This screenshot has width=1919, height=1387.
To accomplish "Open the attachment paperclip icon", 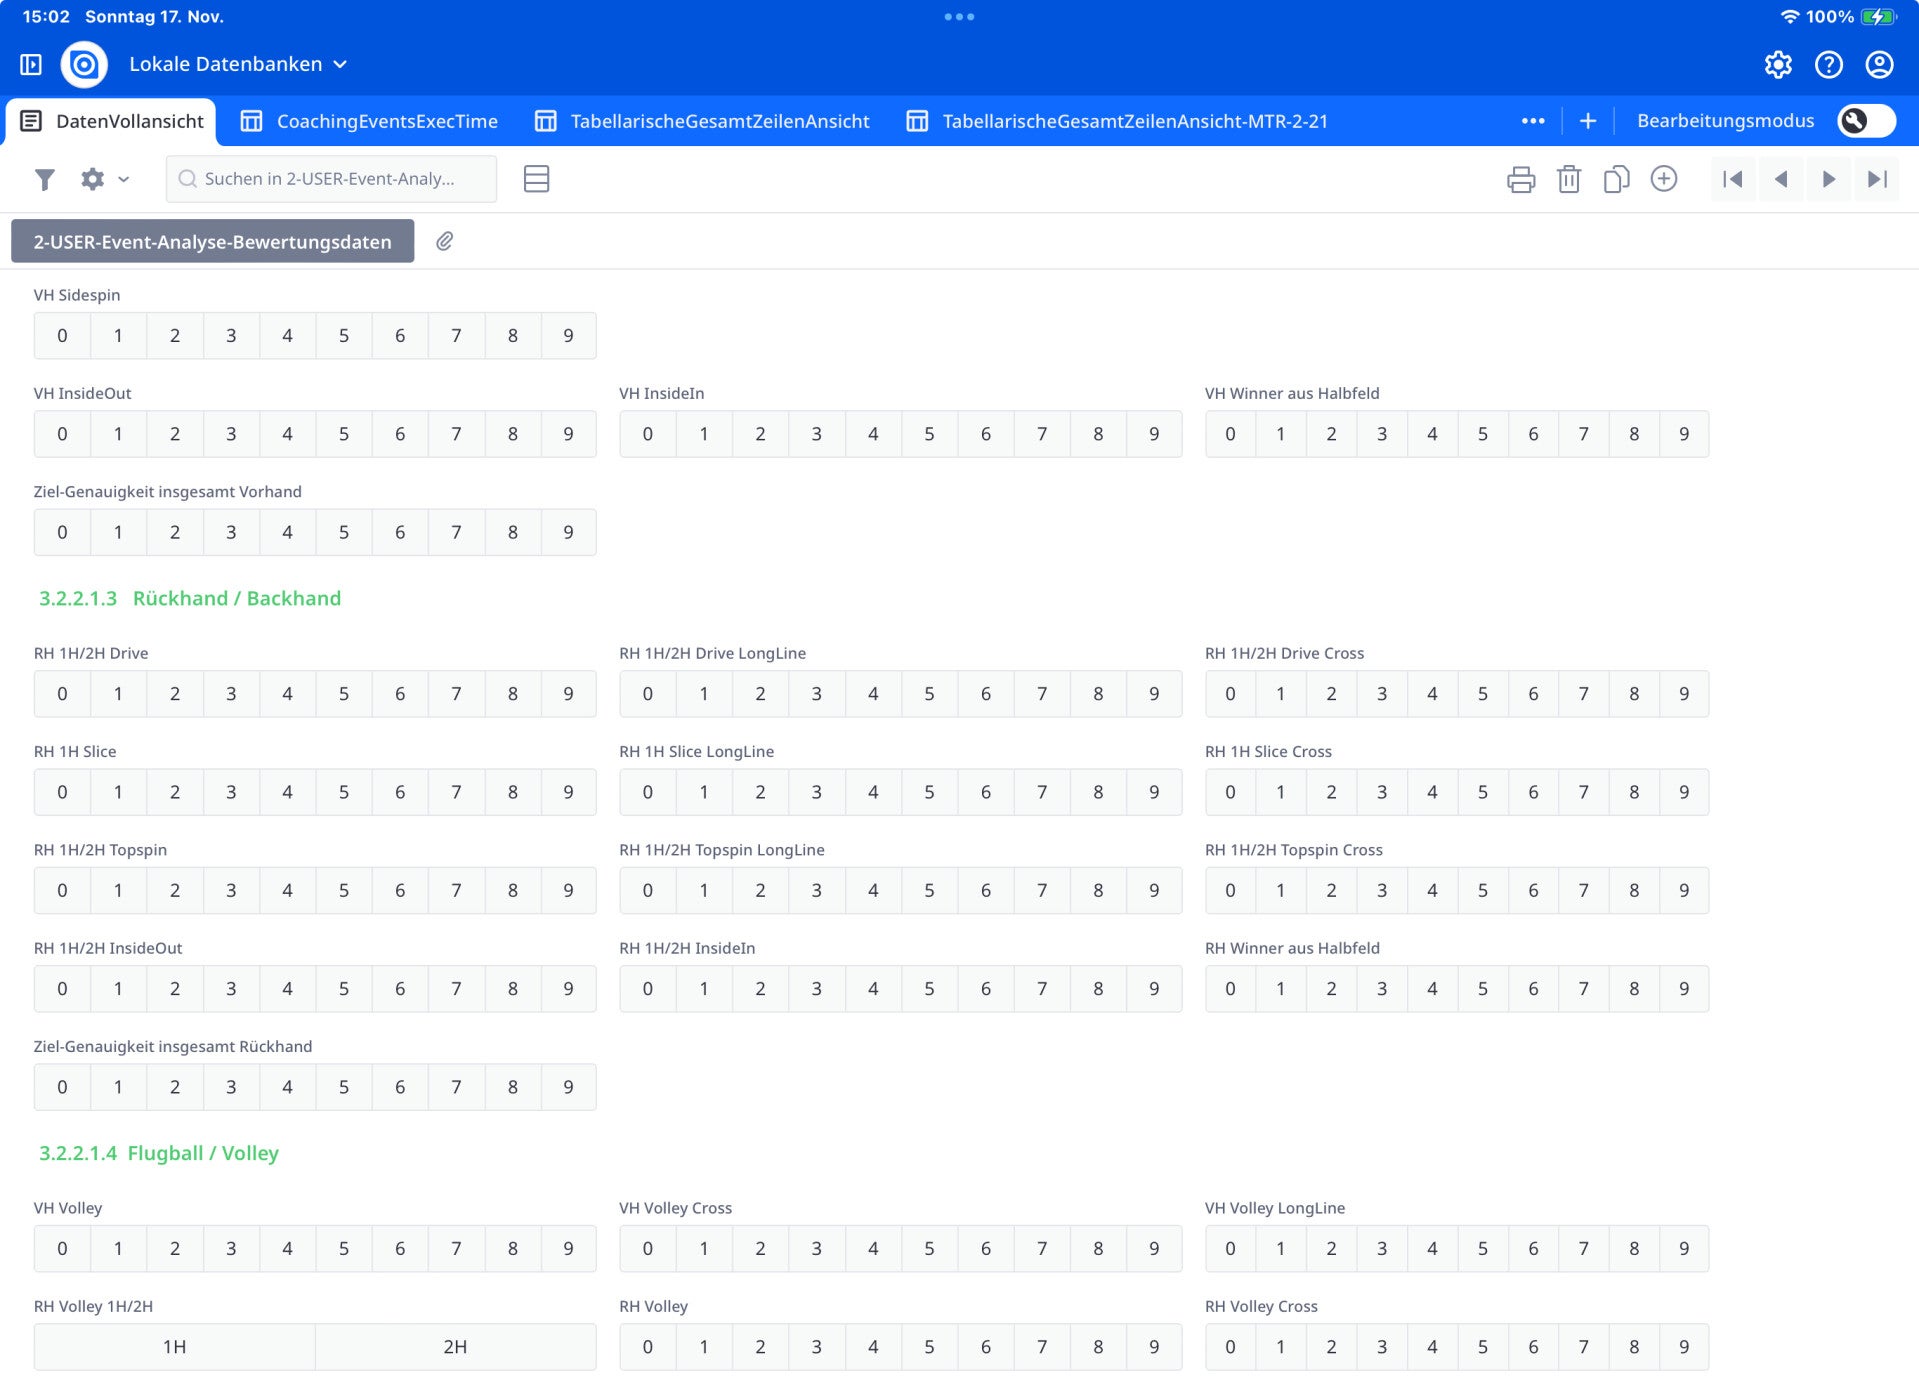I will 445,241.
